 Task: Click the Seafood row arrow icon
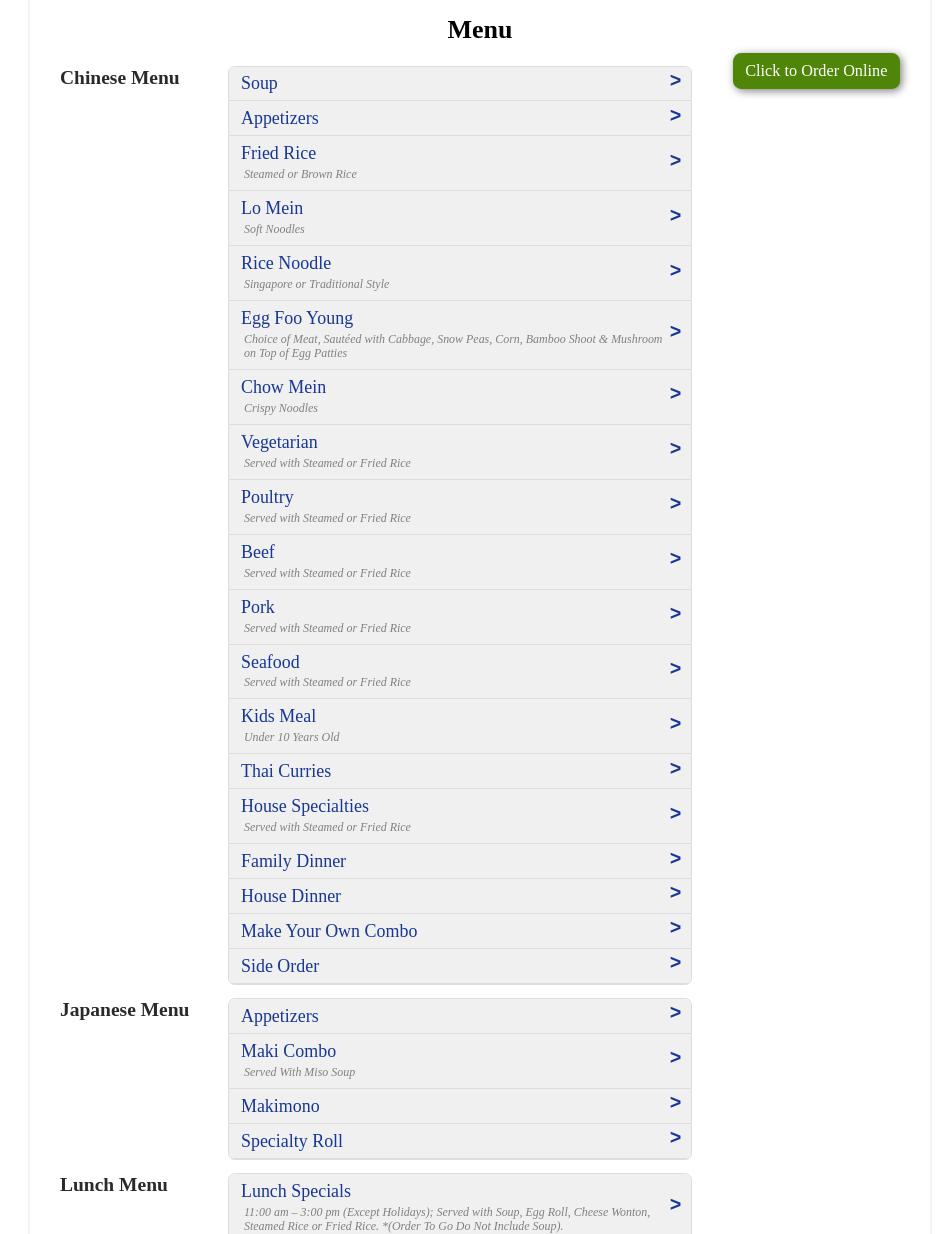coord(675,669)
